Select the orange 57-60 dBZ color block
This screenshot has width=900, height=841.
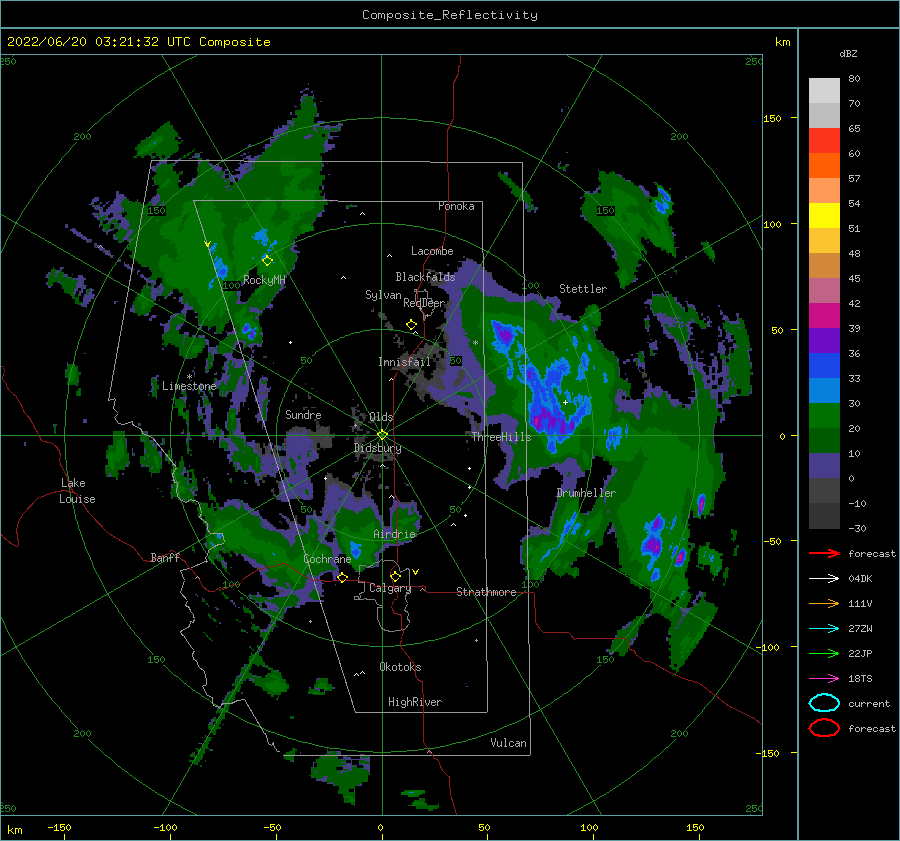[824, 165]
